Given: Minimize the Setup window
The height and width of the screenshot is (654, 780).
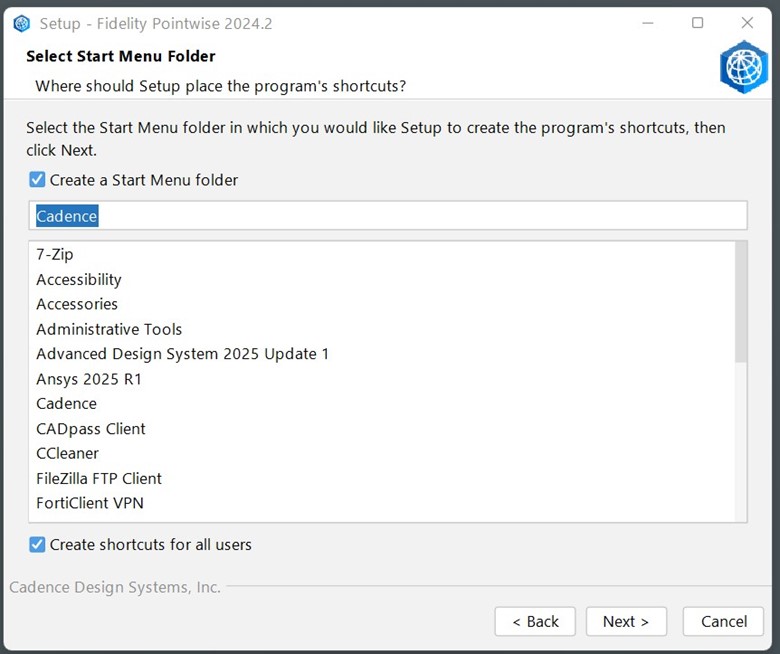Looking at the screenshot, I should click(648, 23).
